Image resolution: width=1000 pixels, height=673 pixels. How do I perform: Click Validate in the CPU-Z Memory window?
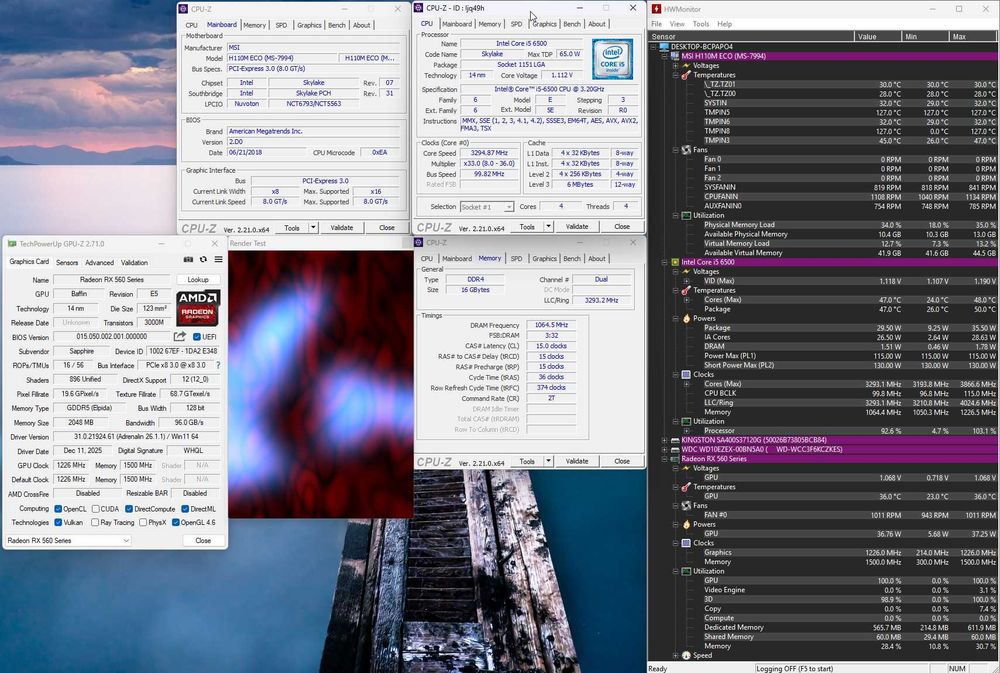[x=577, y=461]
